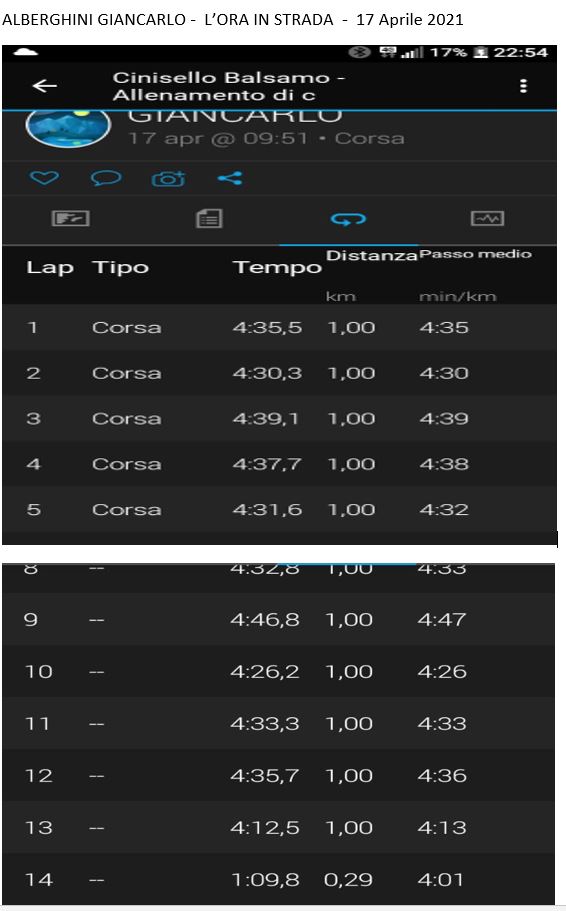The image size is (566, 911).
Task: Select lap 14 row with distance 0,29
Action: pos(278,879)
